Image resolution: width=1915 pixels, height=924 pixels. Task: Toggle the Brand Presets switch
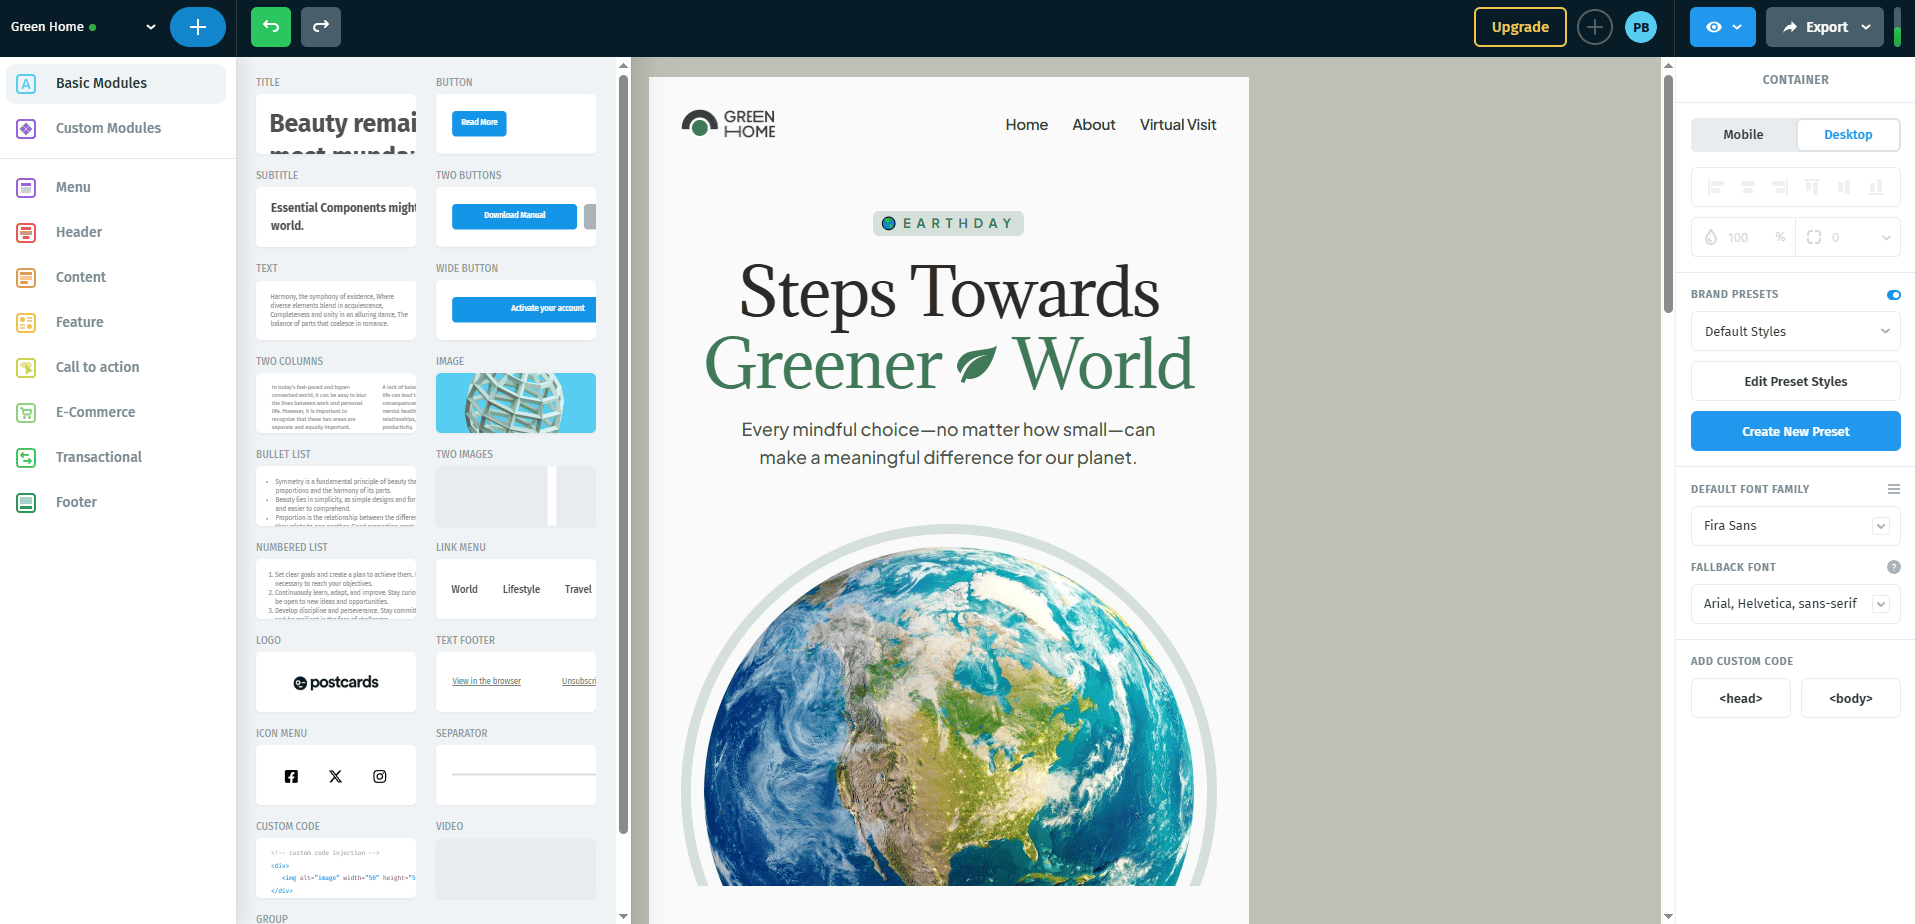1894,294
